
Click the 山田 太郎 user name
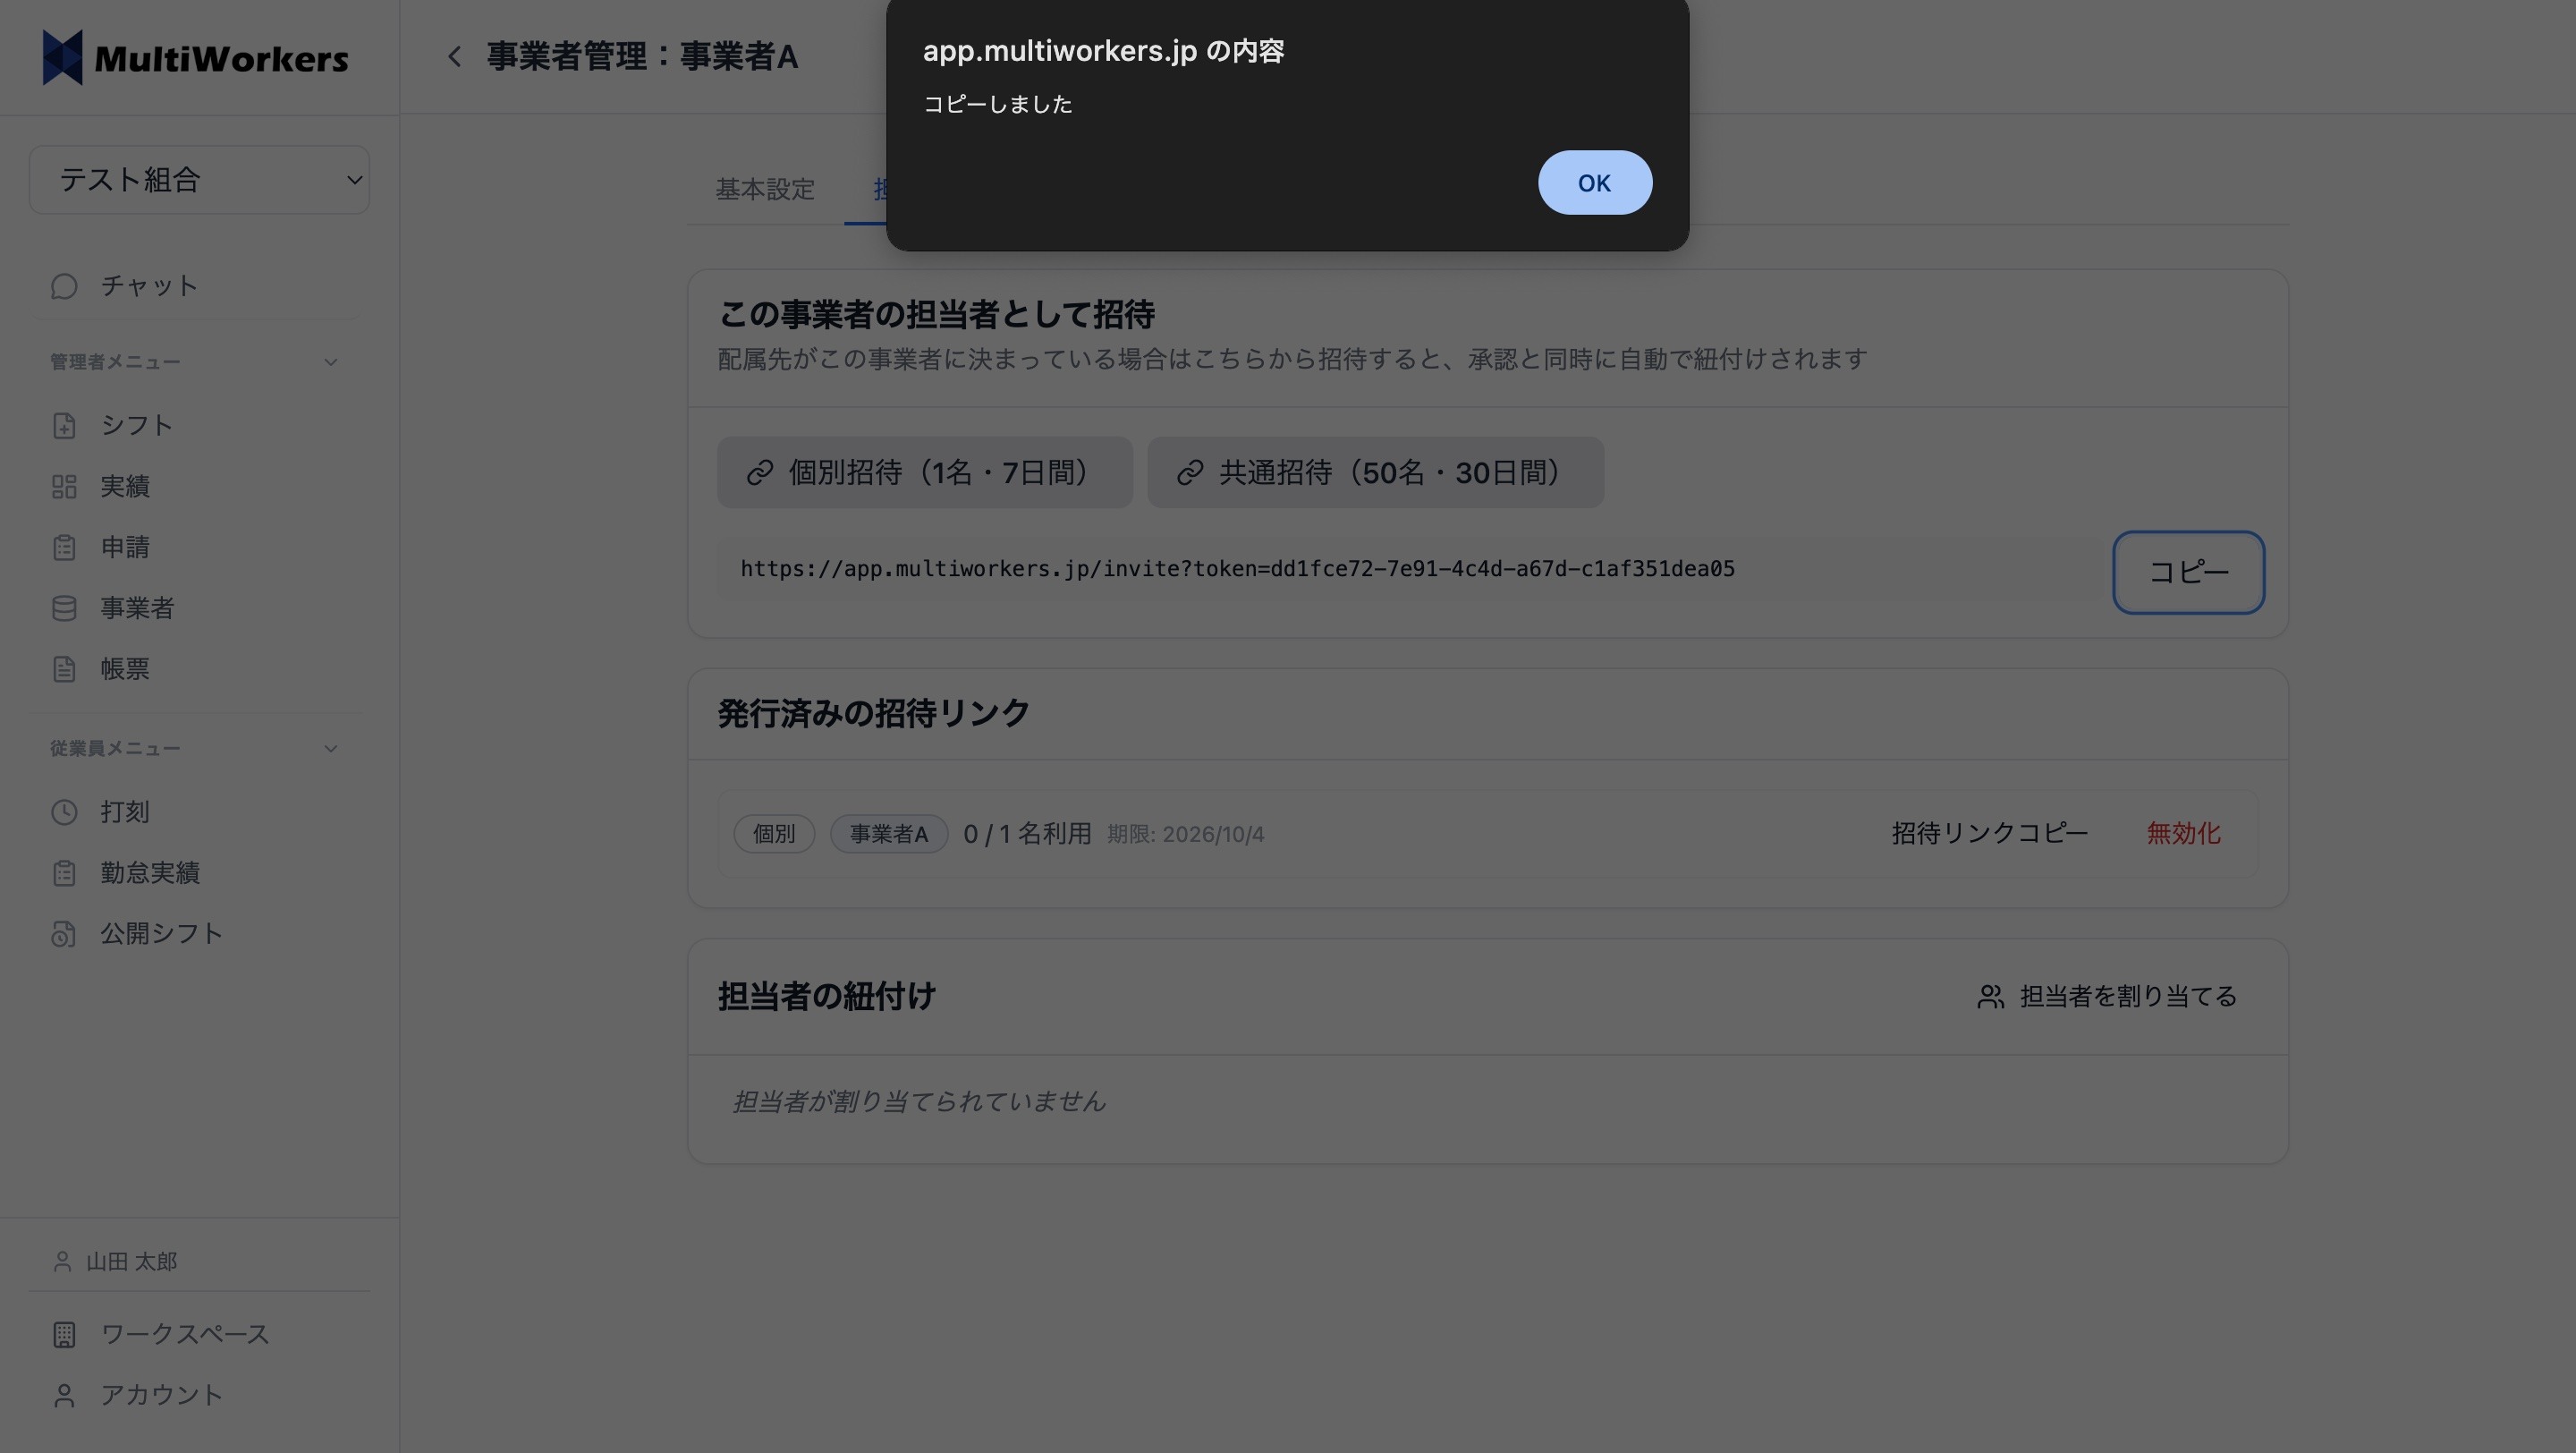click(131, 1261)
